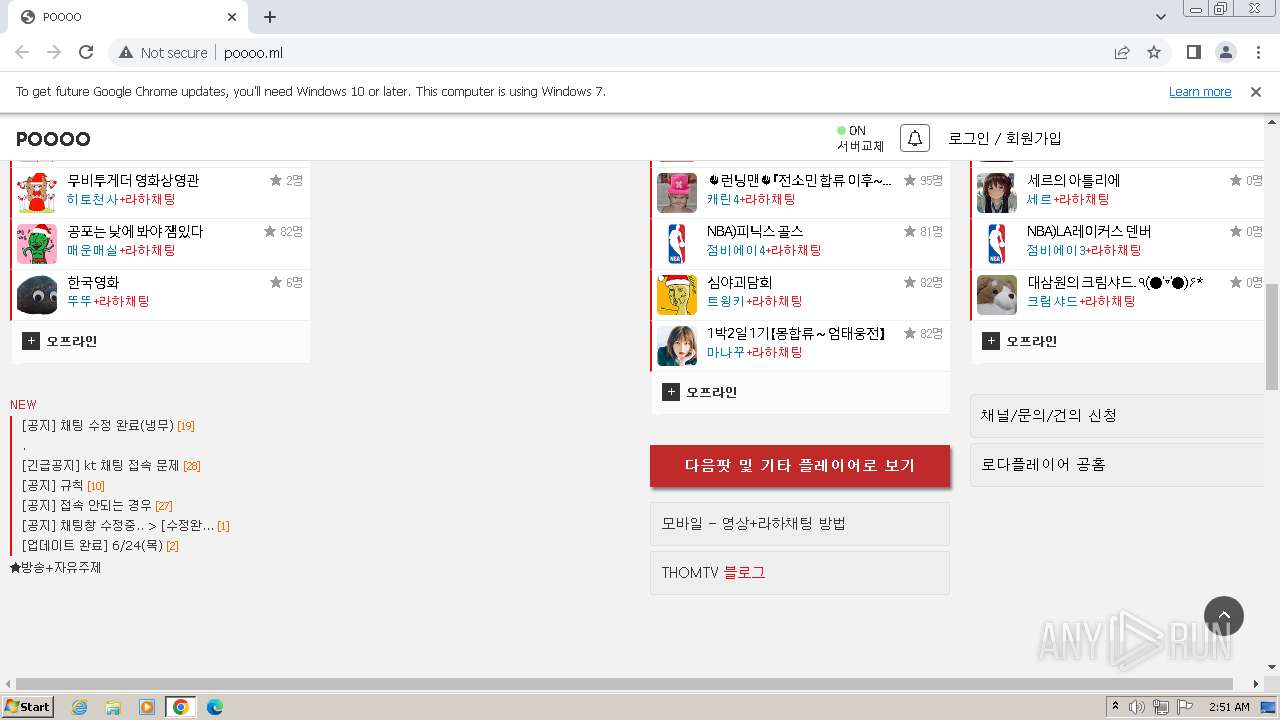The width and height of the screenshot is (1280, 720).
Task: Click 매운매실+라하채팅 link
Action: pos(121,250)
